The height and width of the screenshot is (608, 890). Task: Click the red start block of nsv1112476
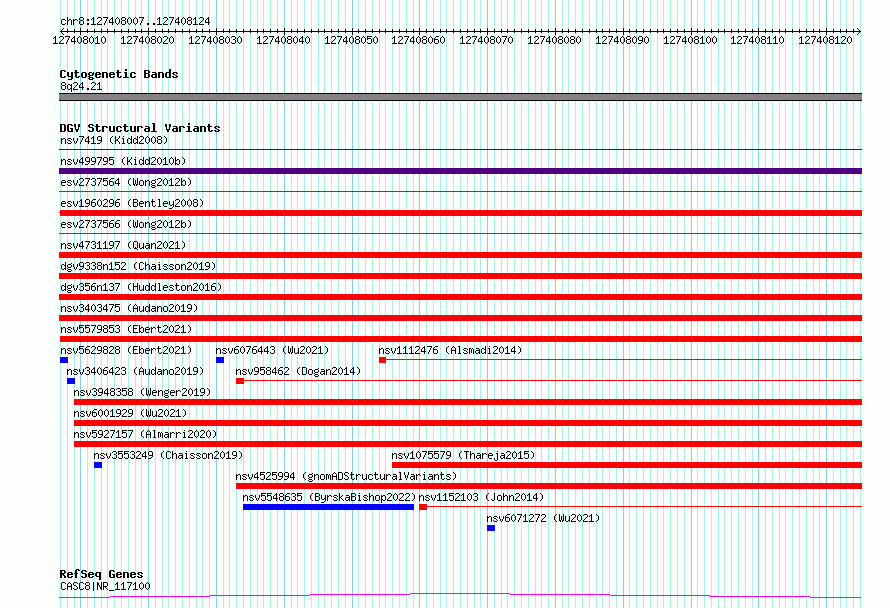(x=383, y=360)
